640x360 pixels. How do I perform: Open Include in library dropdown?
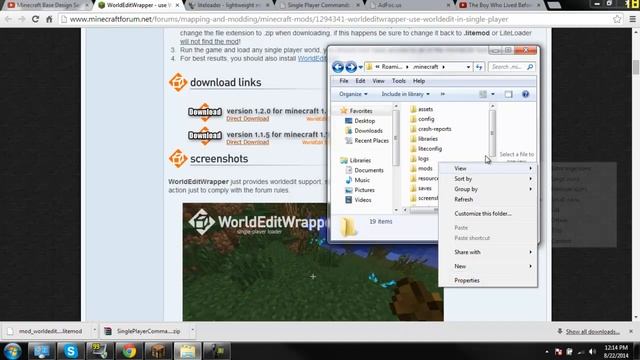405,94
